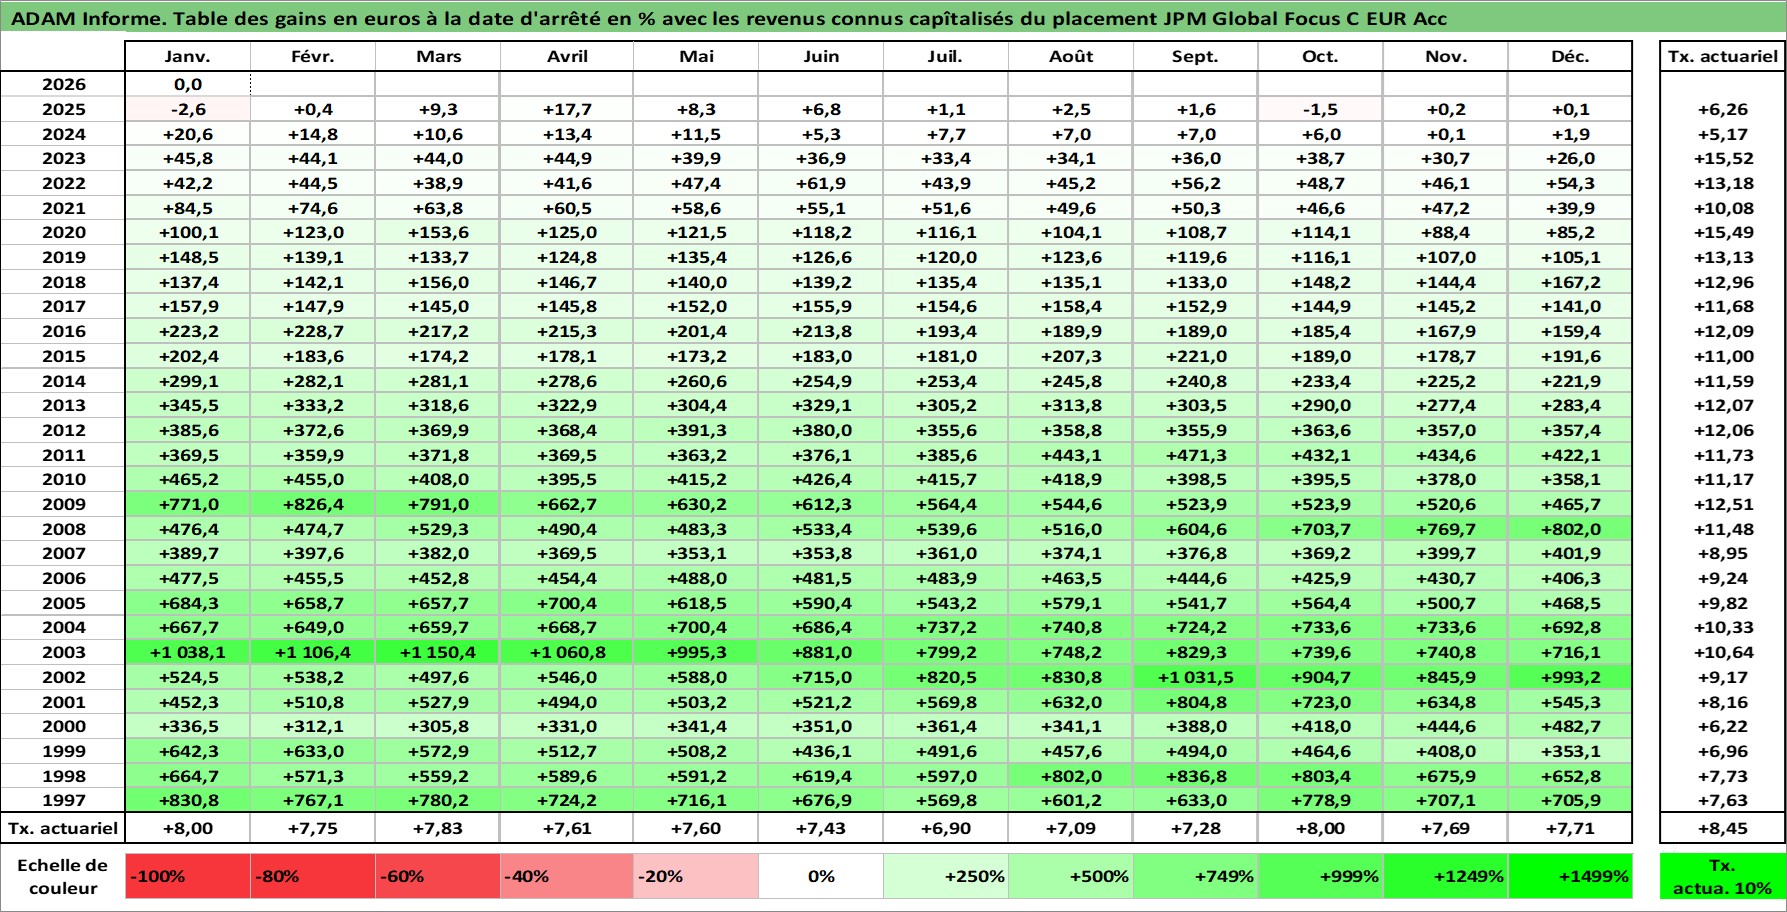Click the +223,2 cell in 2016 row
The height and width of the screenshot is (912, 1787).
(x=188, y=331)
